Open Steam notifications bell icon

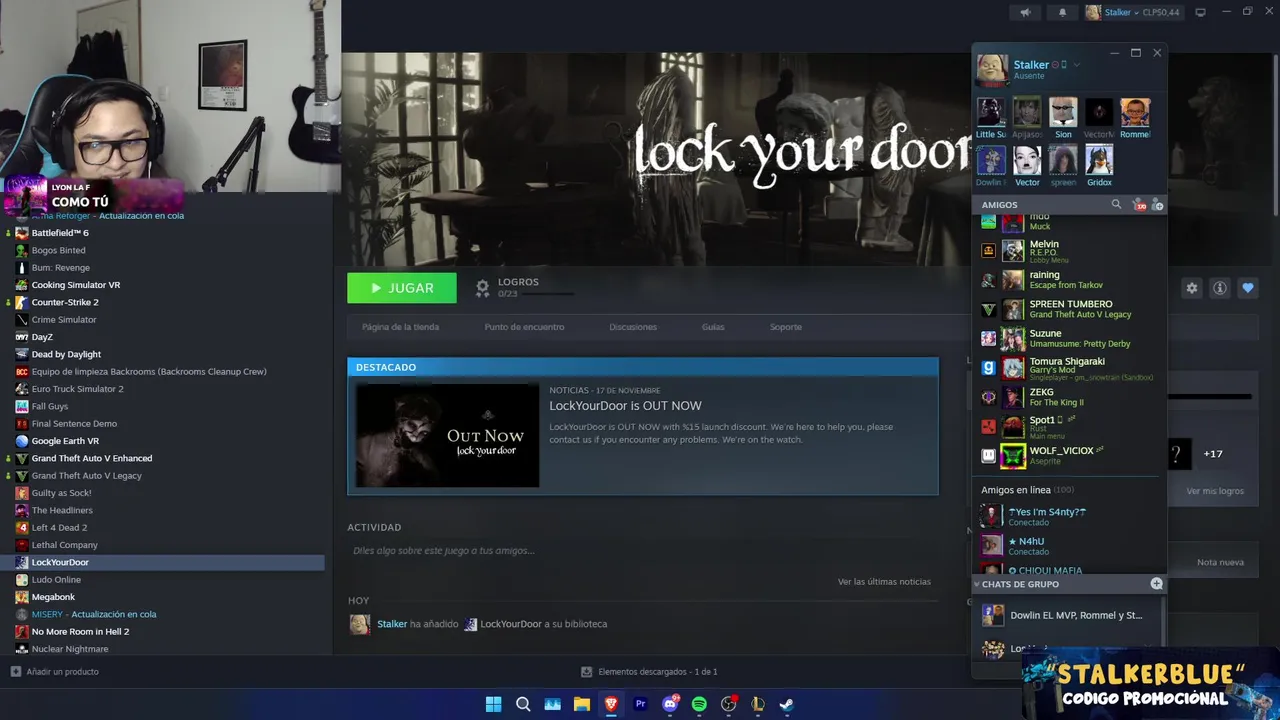(x=1062, y=12)
